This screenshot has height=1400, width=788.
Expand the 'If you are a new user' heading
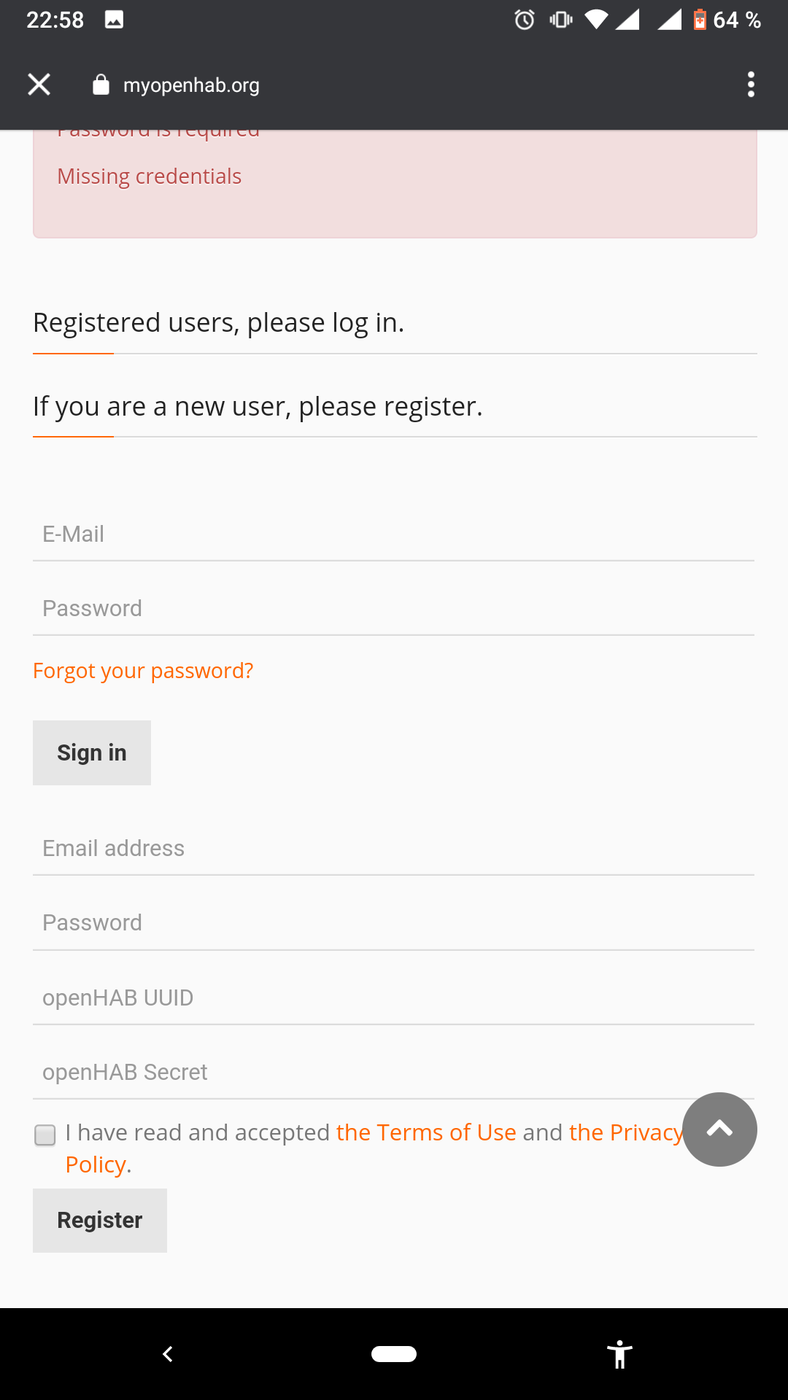pos(257,407)
